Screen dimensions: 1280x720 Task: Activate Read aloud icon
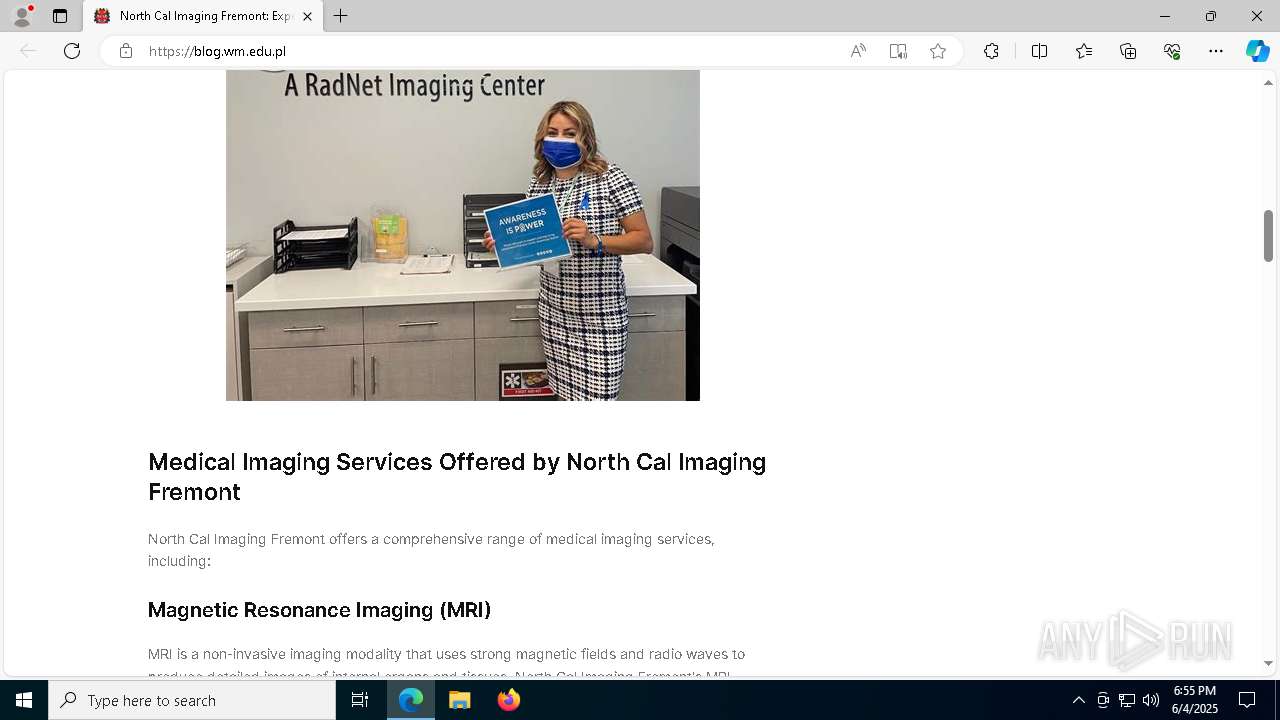(x=858, y=51)
